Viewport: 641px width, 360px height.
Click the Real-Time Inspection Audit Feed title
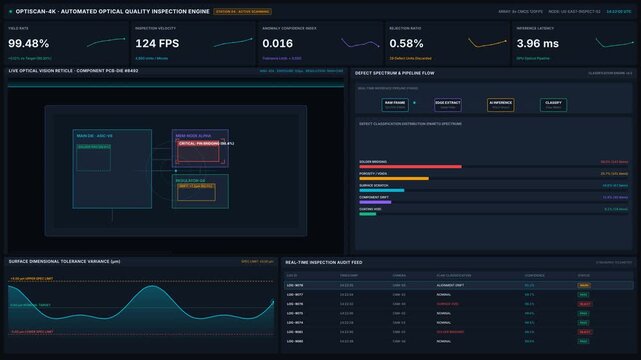323,262
